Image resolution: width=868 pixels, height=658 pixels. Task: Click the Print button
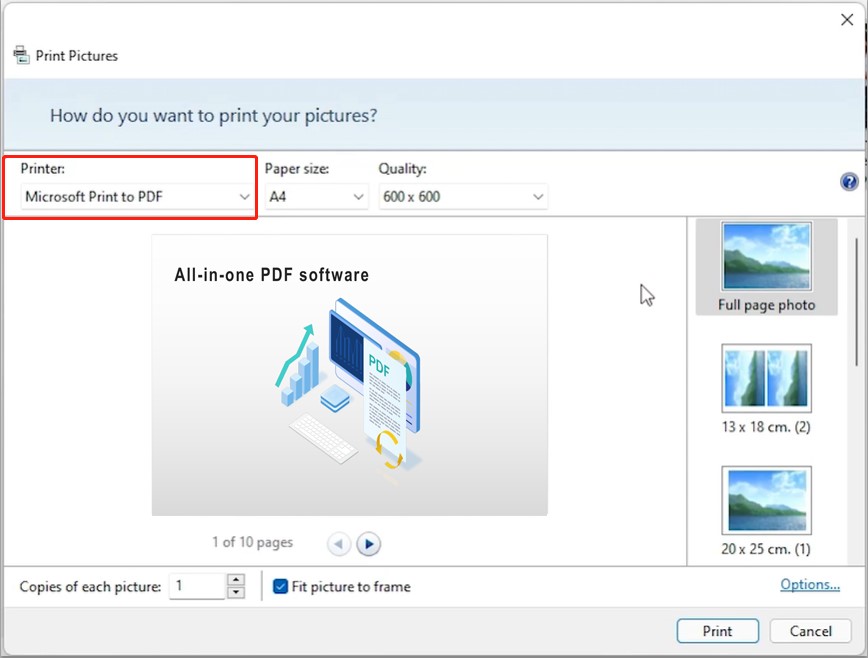[x=717, y=631]
